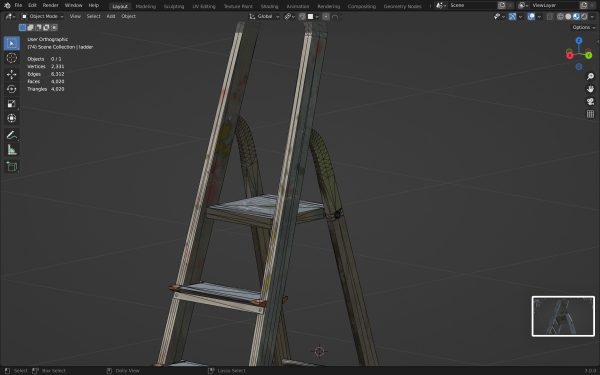Select the Rotate tool
Viewport: 600px width, 375px height.
click(x=11, y=89)
